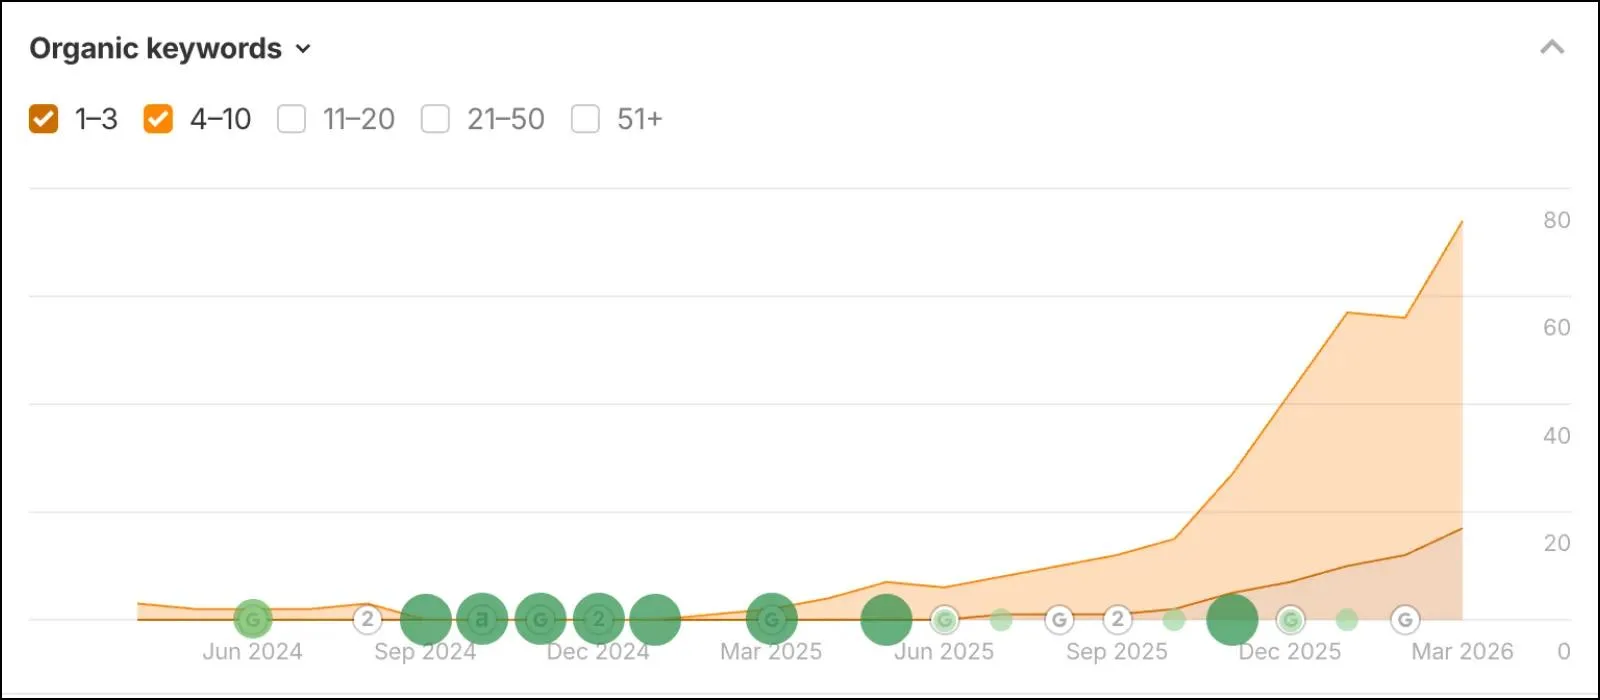Enable the 51+ positions checkbox

[x=585, y=119]
